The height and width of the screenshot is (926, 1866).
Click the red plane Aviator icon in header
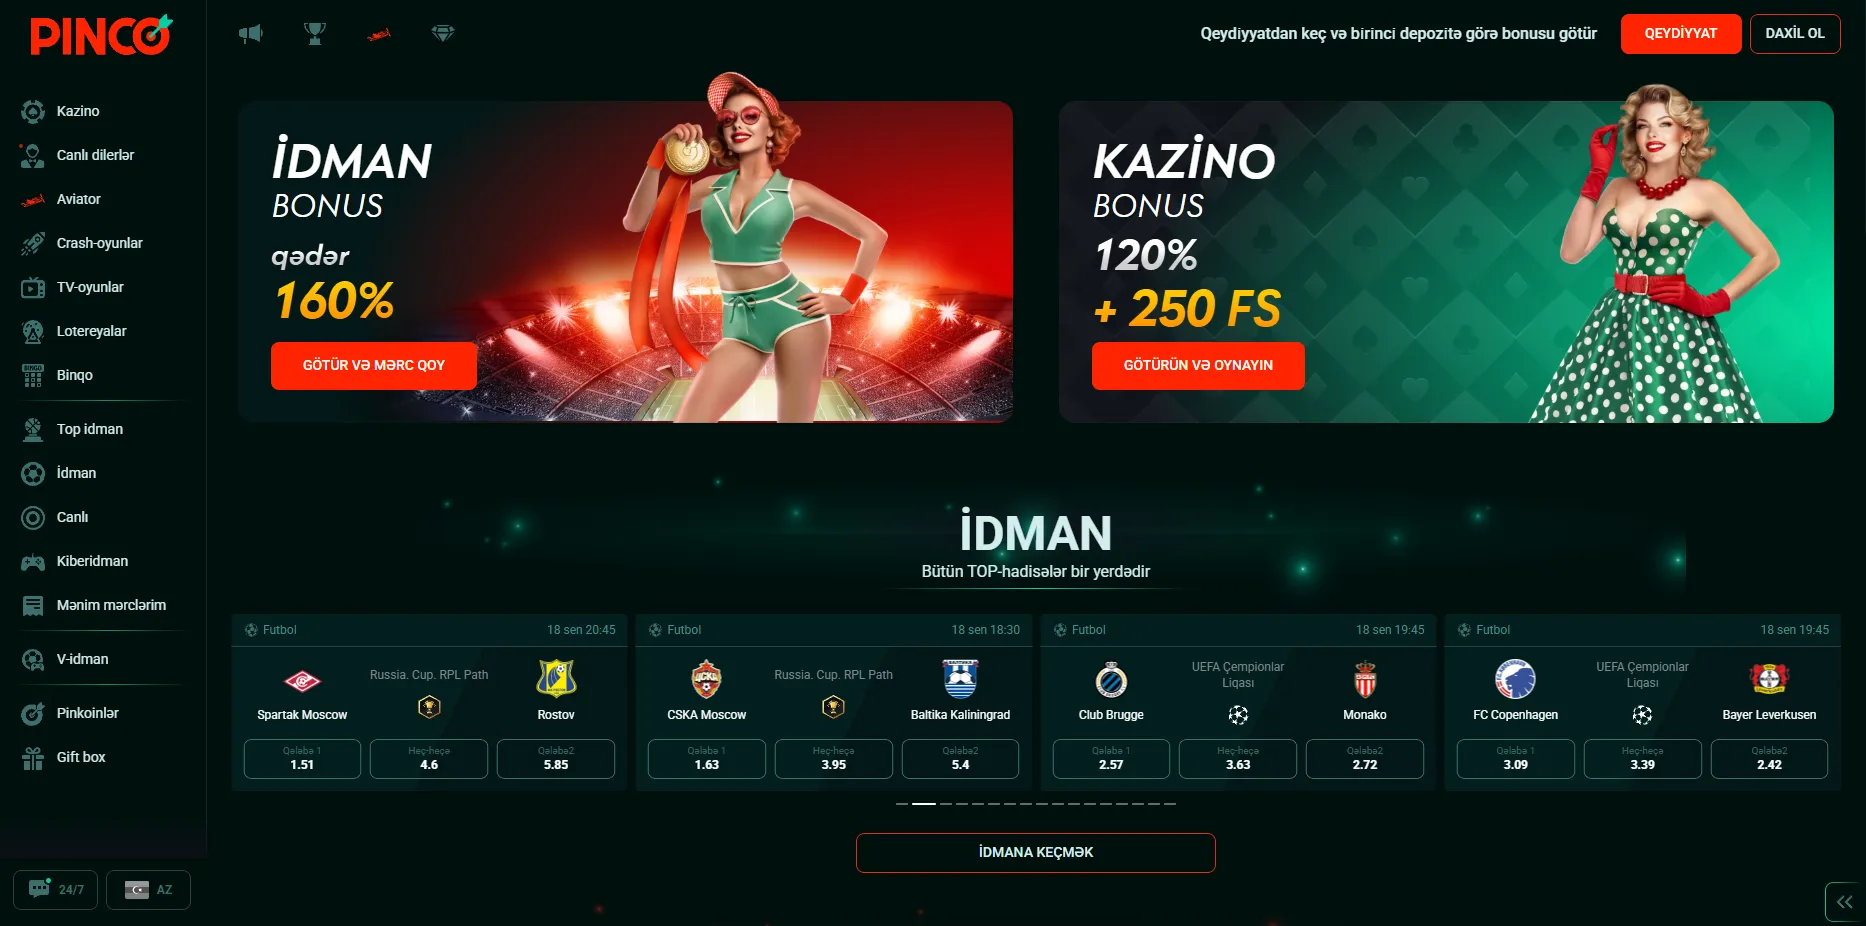pyautogui.click(x=379, y=34)
